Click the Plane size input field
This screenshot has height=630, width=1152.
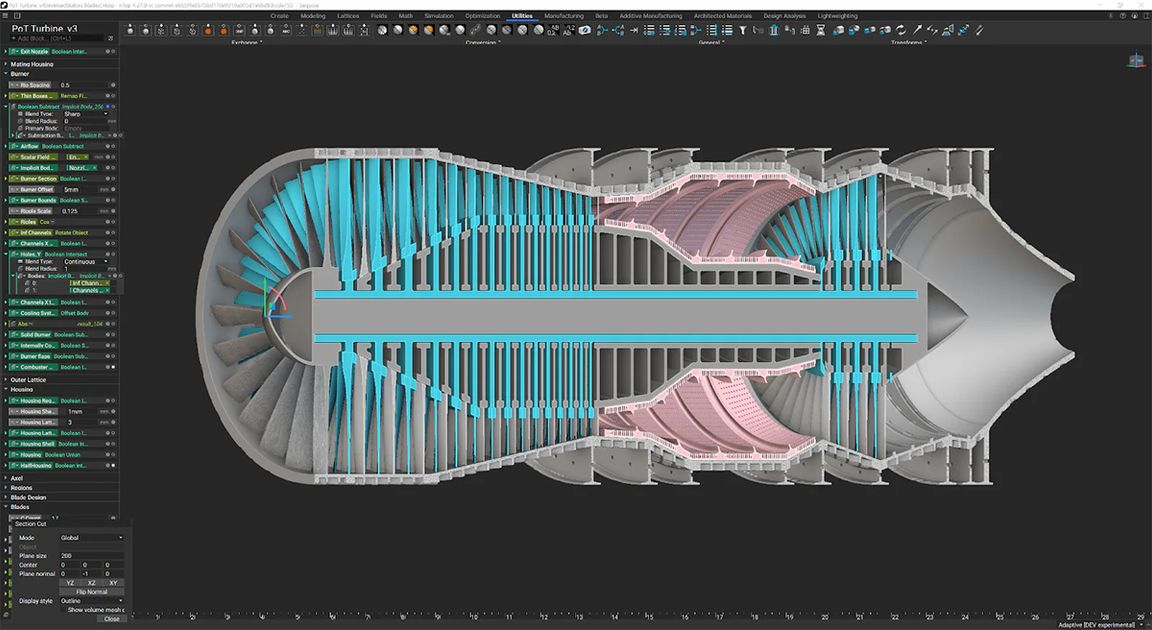click(x=91, y=556)
